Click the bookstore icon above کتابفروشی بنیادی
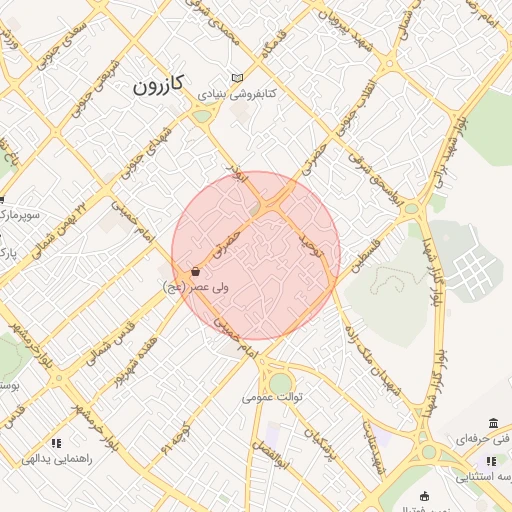This screenshot has width=512, height=512. click(237, 78)
